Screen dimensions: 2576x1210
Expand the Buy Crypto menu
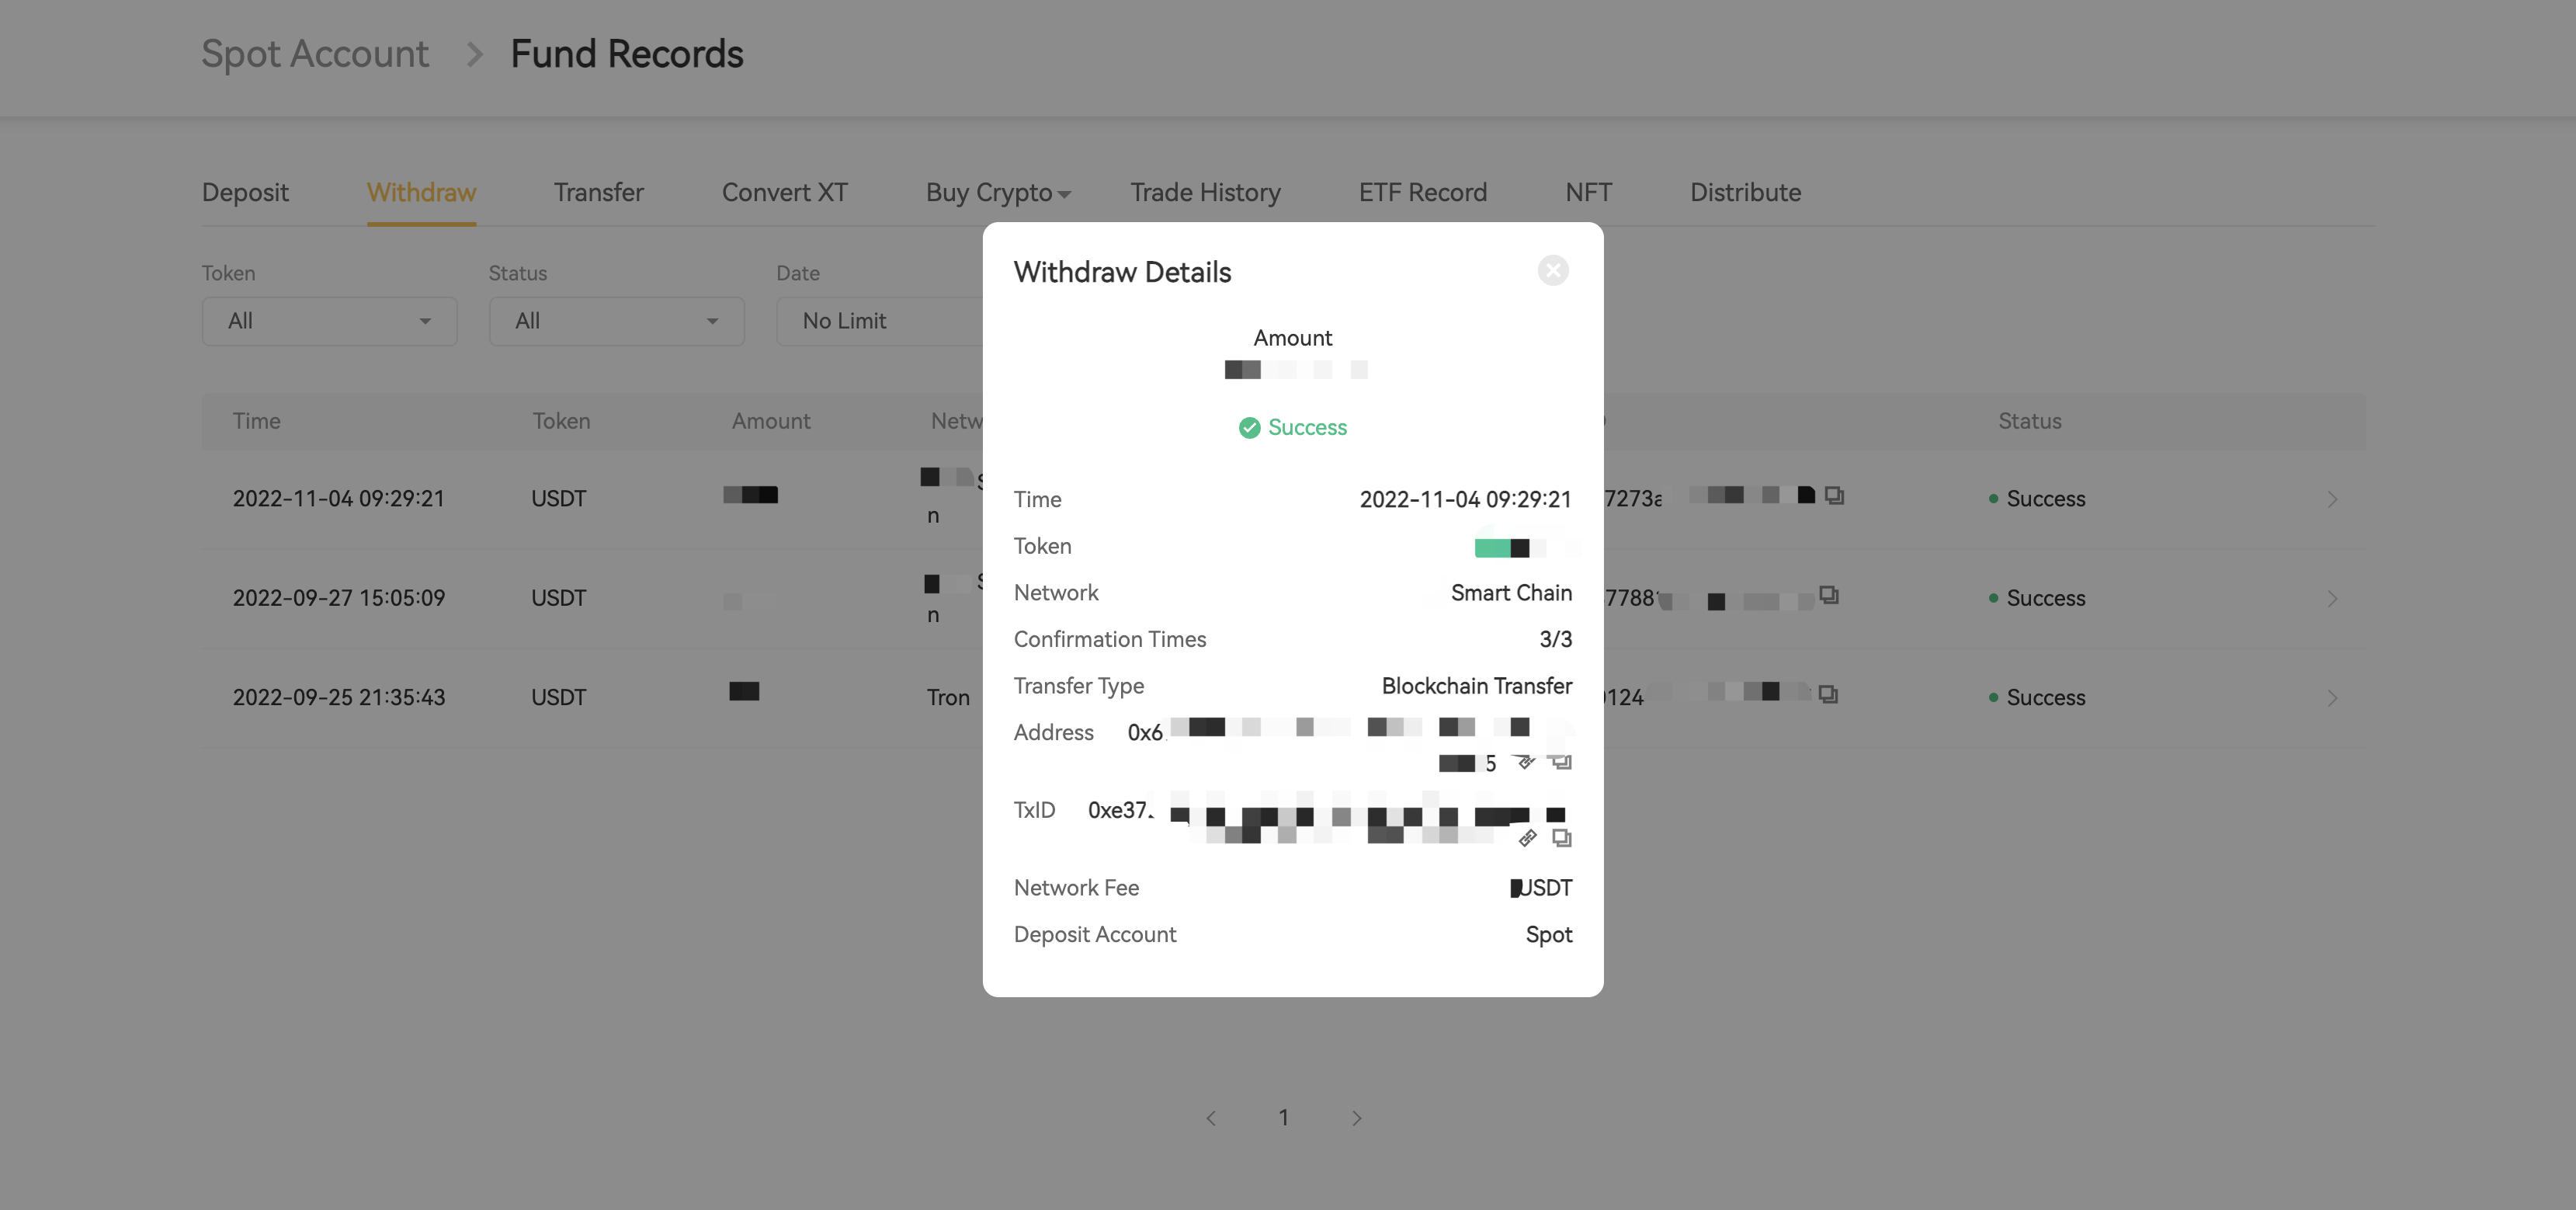[x=997, y=192]
